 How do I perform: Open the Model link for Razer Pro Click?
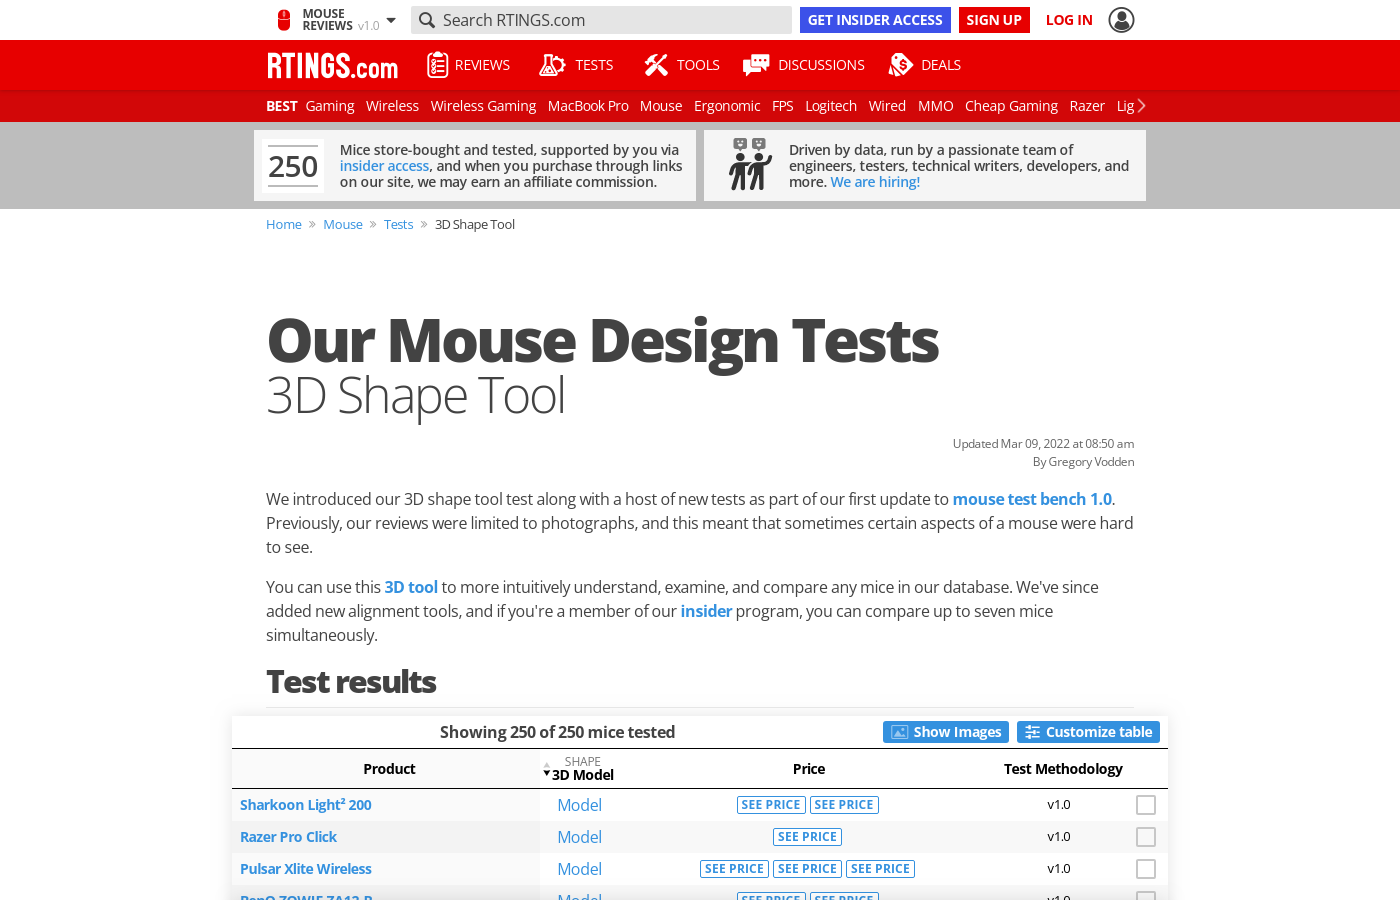click(x=579, y=837)
